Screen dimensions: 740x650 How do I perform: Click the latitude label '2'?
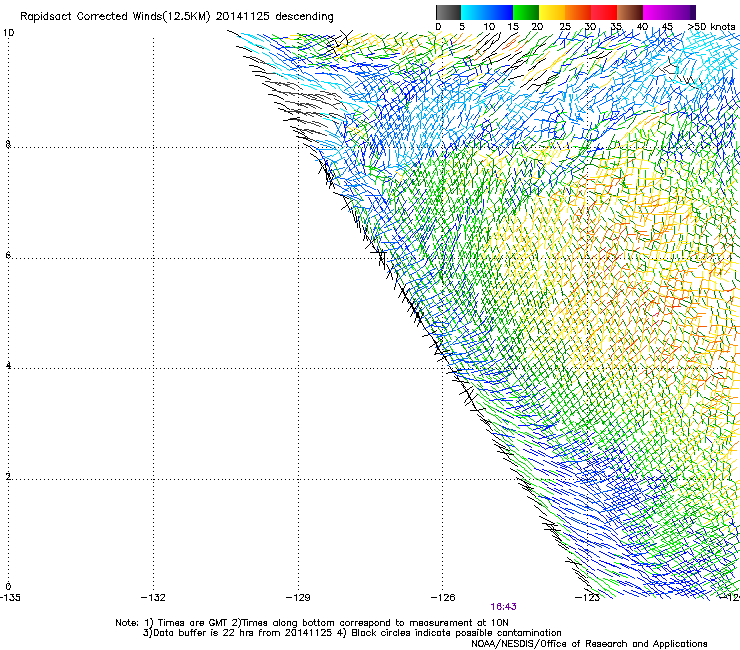tap(8, 477)
